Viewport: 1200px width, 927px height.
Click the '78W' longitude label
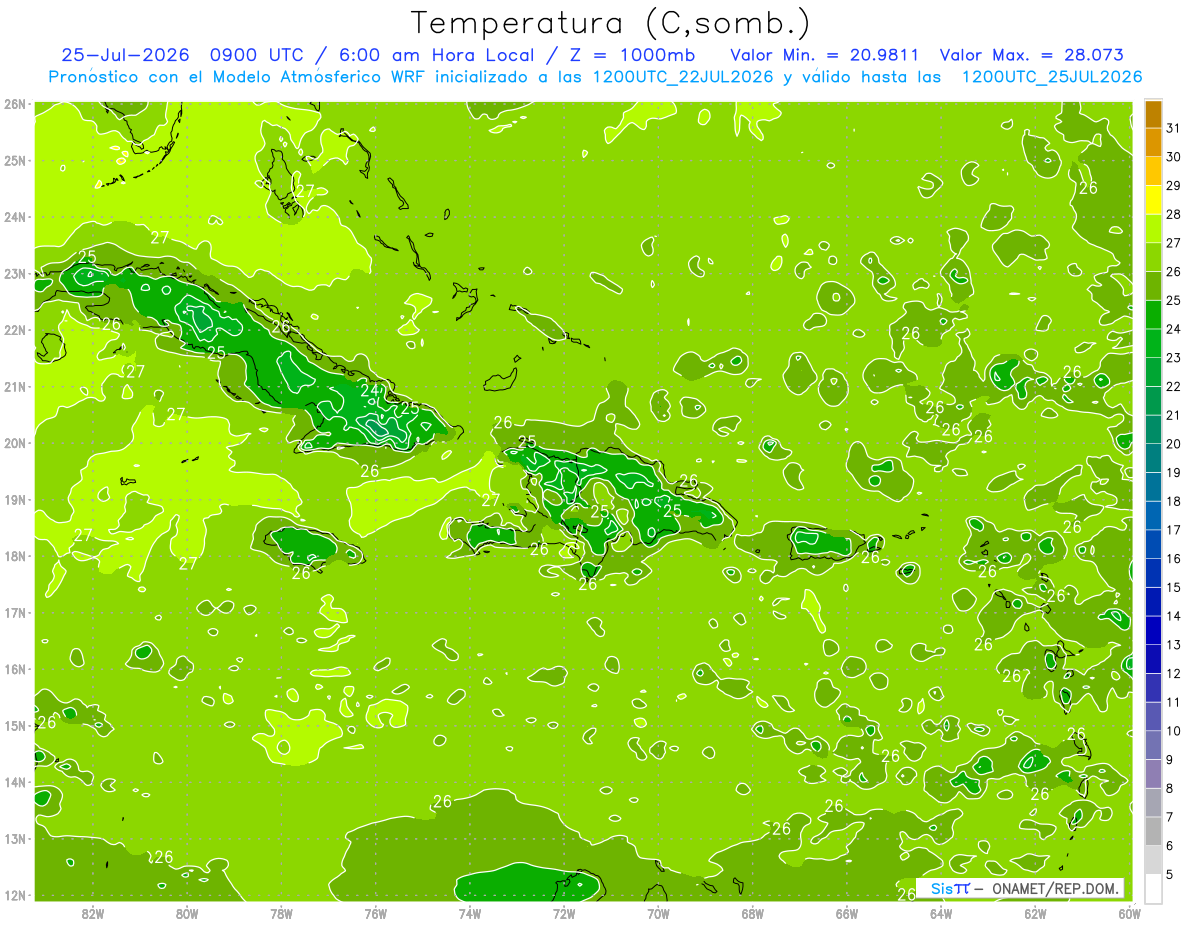(281, 913)
